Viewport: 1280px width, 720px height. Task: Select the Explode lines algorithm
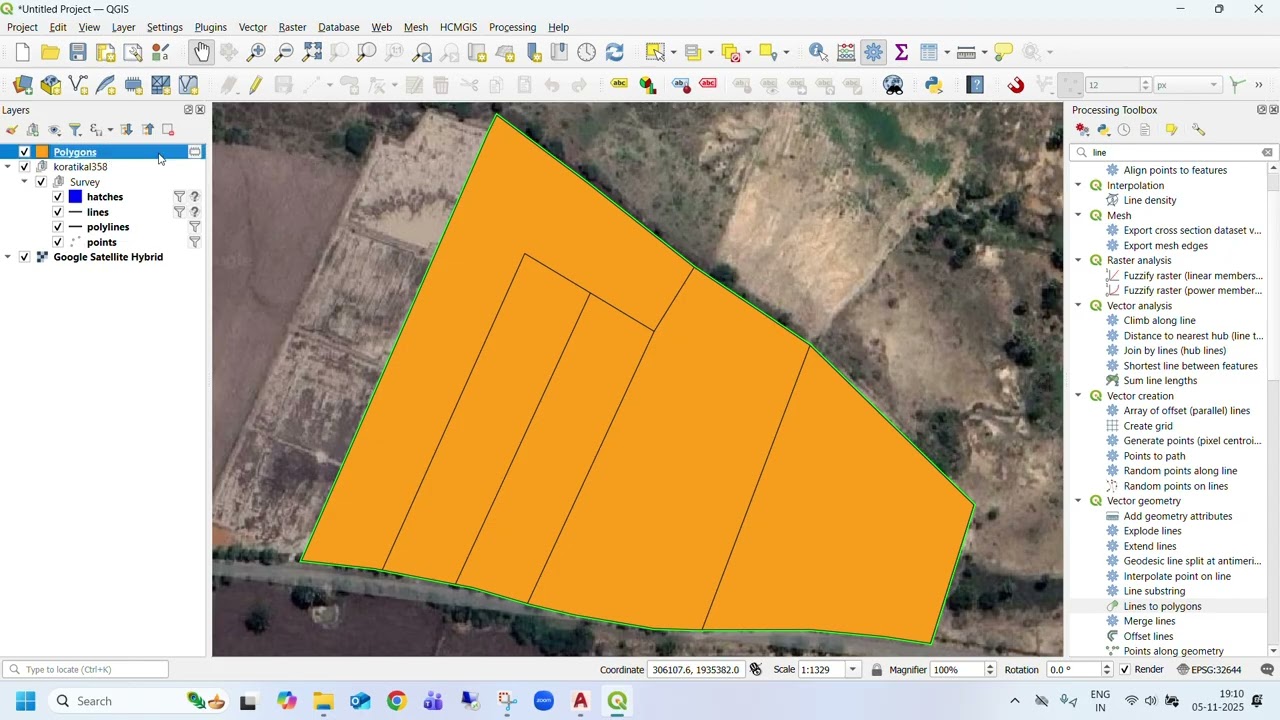1152,531
